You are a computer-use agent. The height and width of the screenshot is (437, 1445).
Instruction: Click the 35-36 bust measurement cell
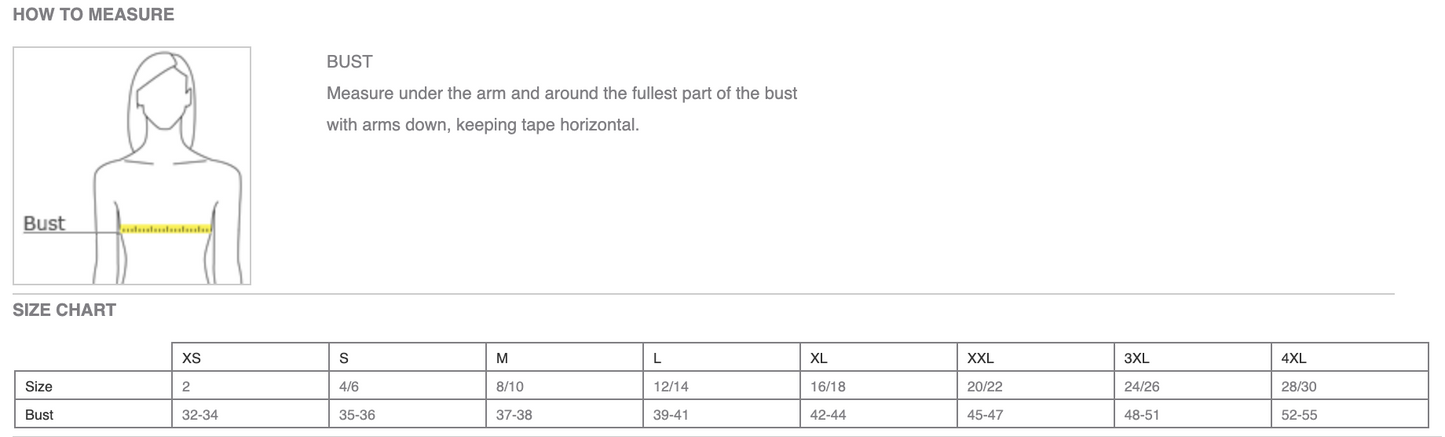357,414
